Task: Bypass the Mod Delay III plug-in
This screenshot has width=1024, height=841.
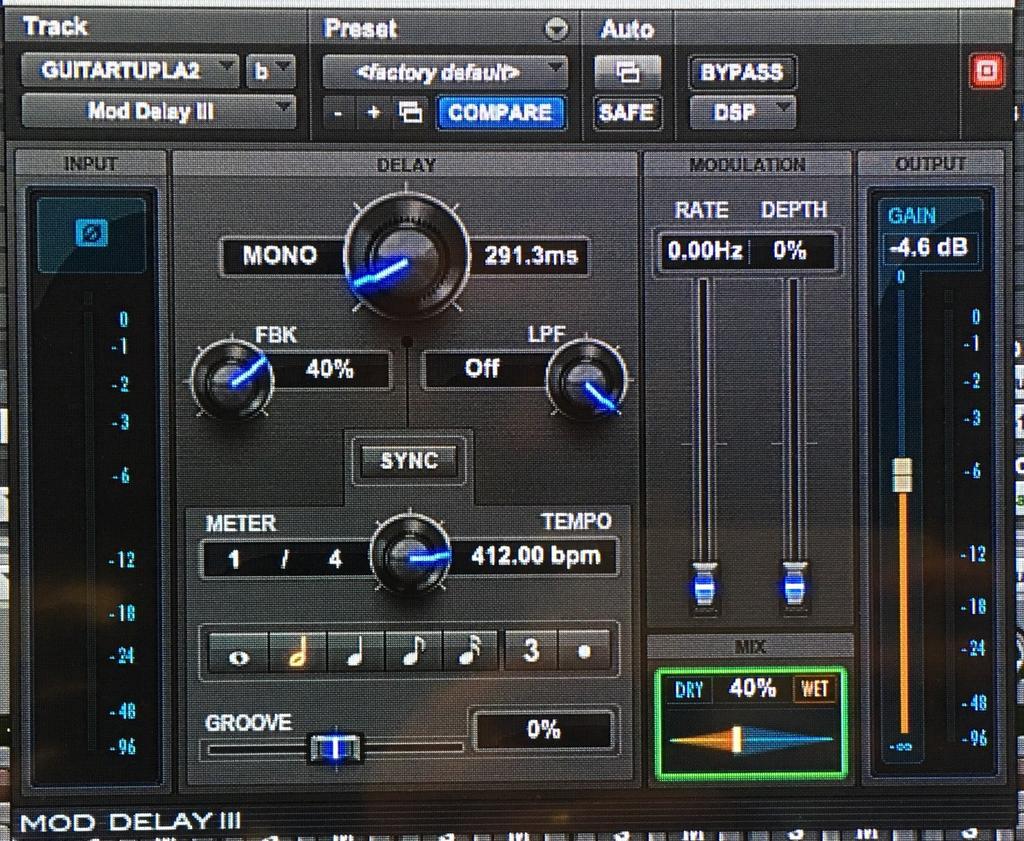Action: (742, 72)
